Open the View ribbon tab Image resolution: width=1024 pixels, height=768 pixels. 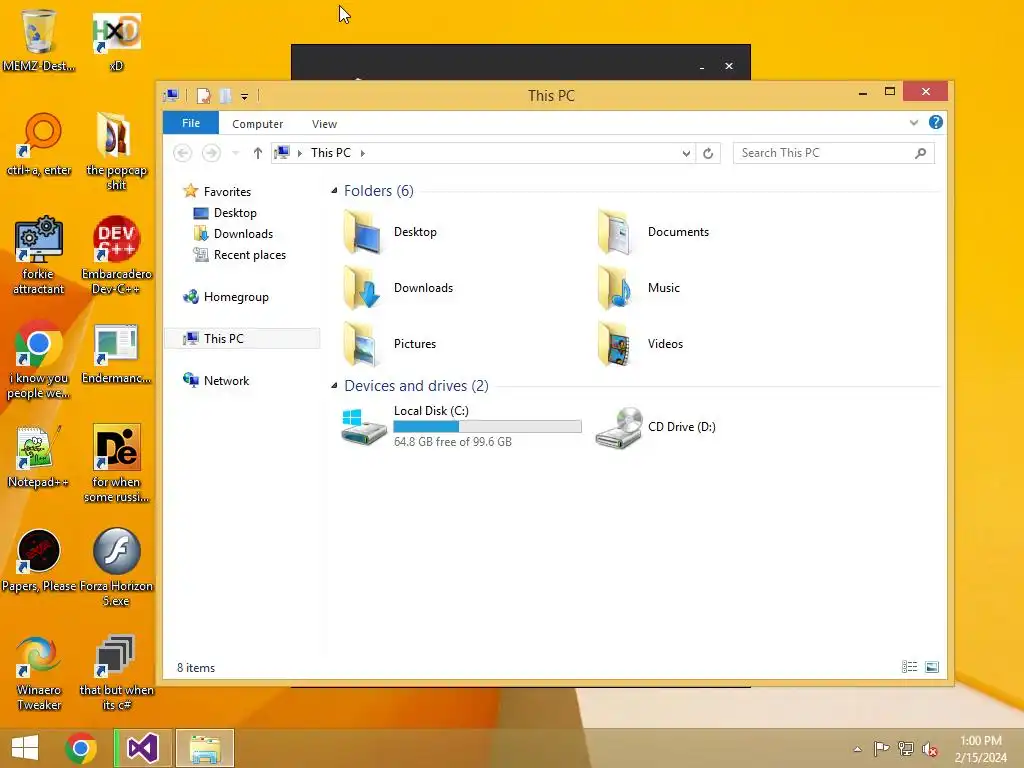click(x=324, y=123)
